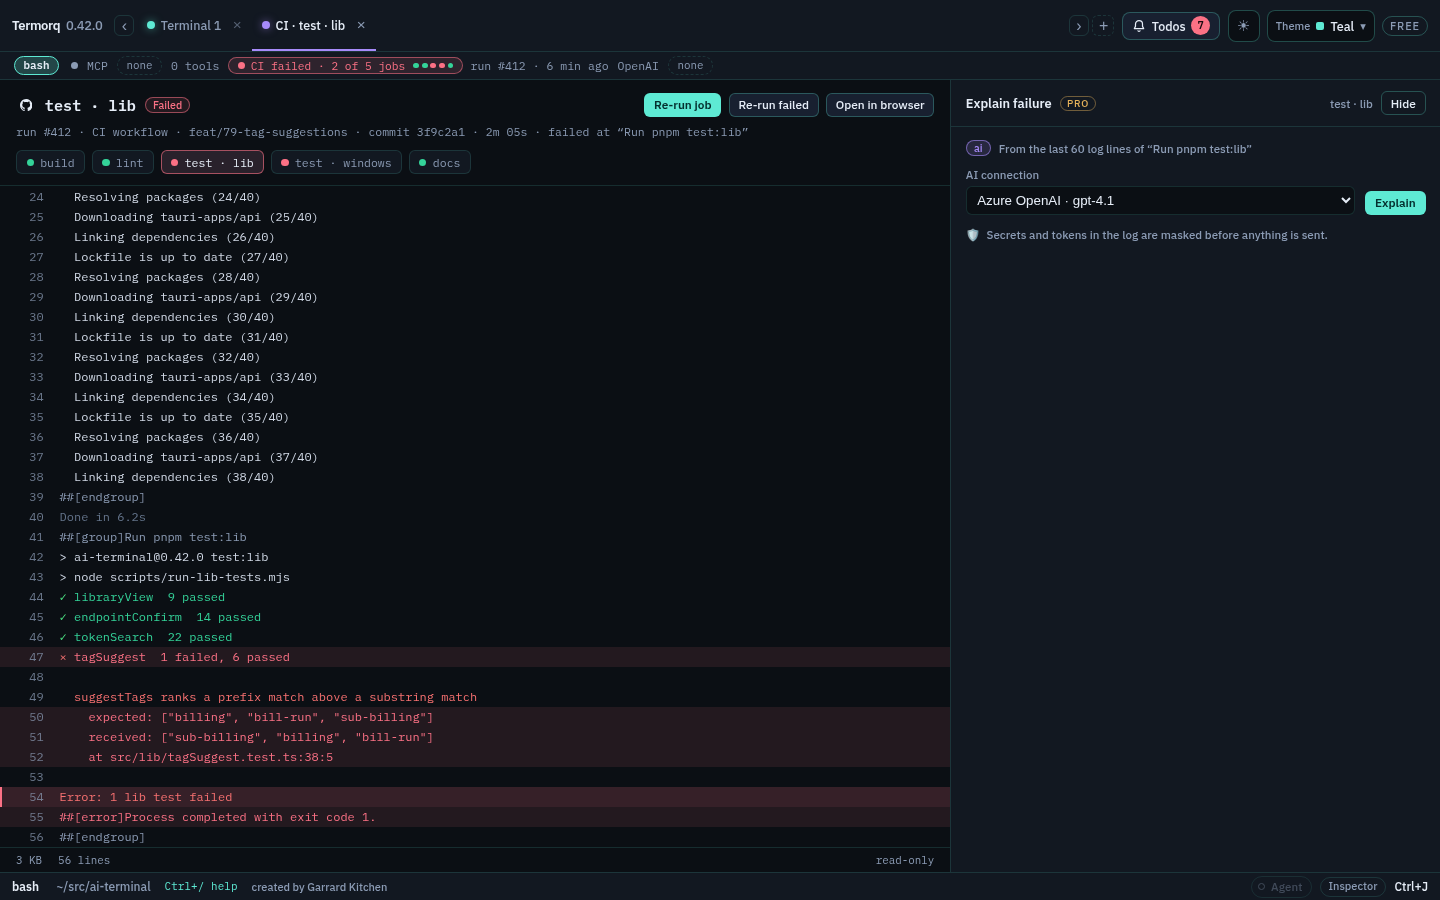Click the red Failed status badge
This screenshot has width=1440, height=900.
pyautogui.click(x=167, y=105)
